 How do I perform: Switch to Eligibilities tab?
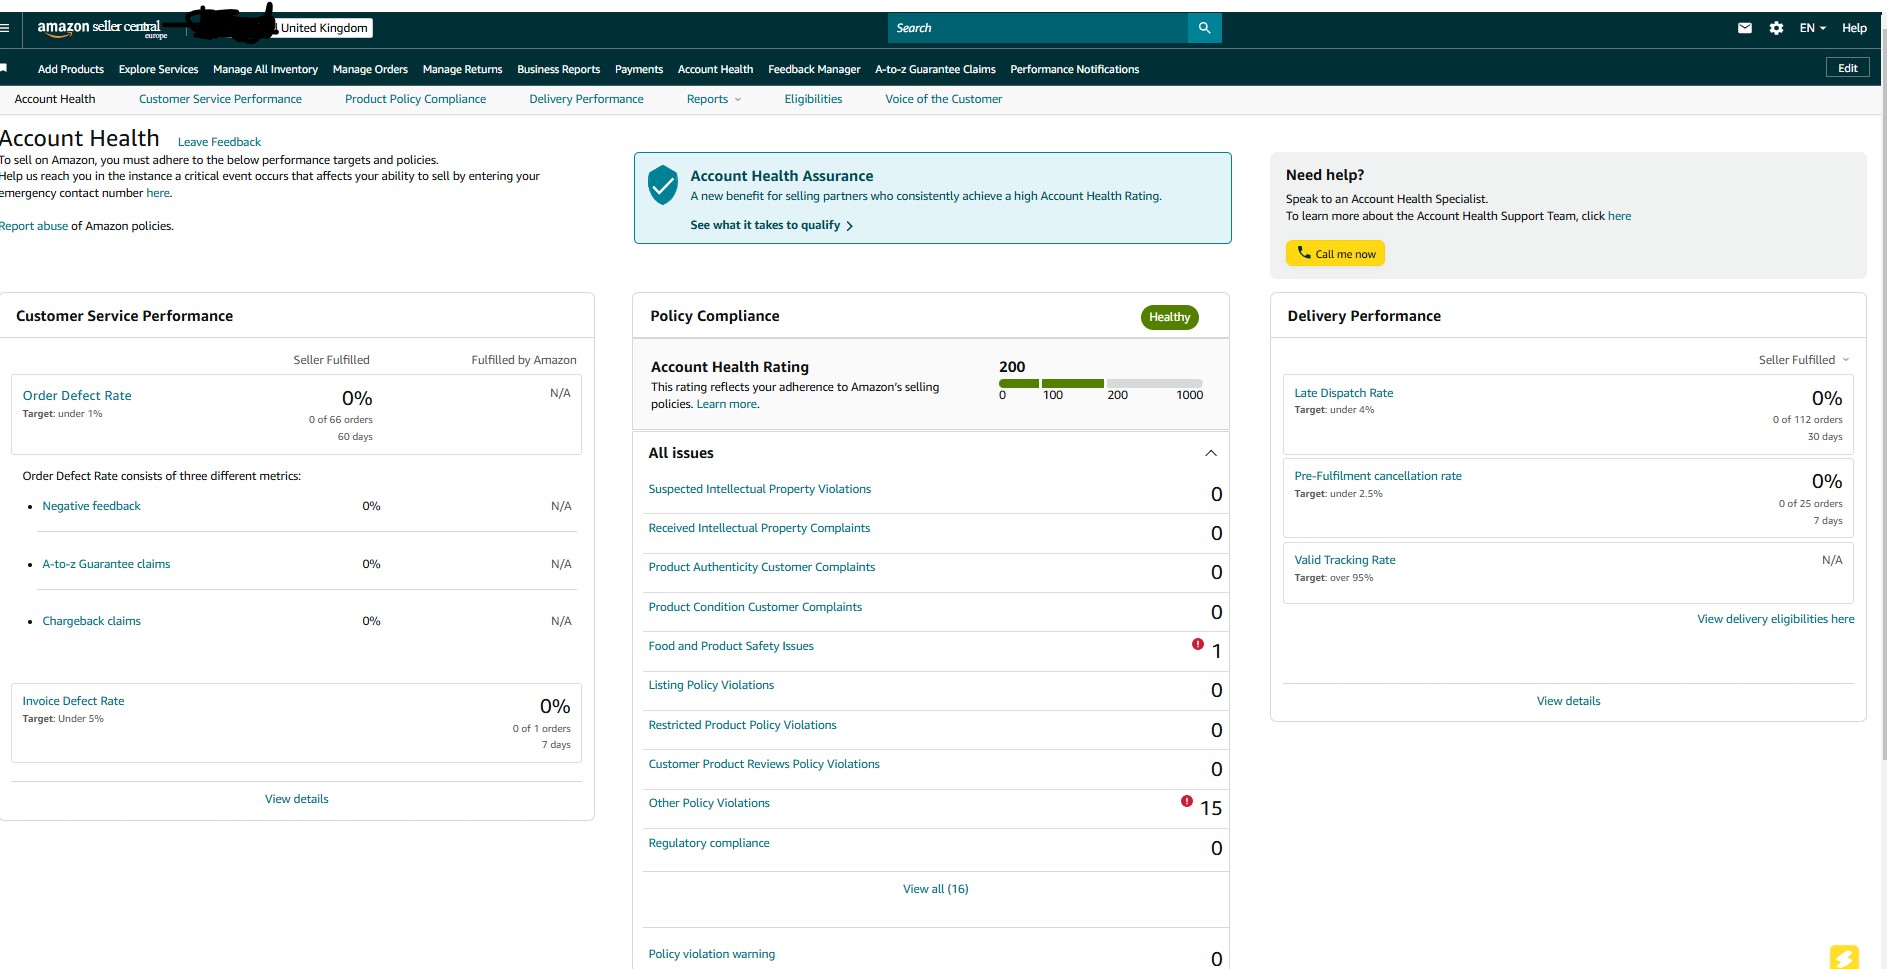coord(813,99)
